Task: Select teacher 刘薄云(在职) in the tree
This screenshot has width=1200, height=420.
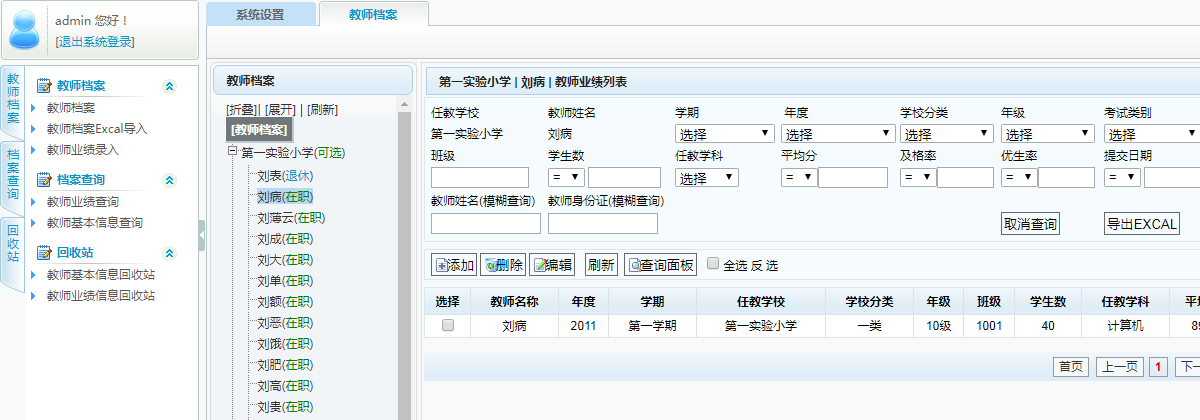Action: pyautogui.click(x=291, y=217)
